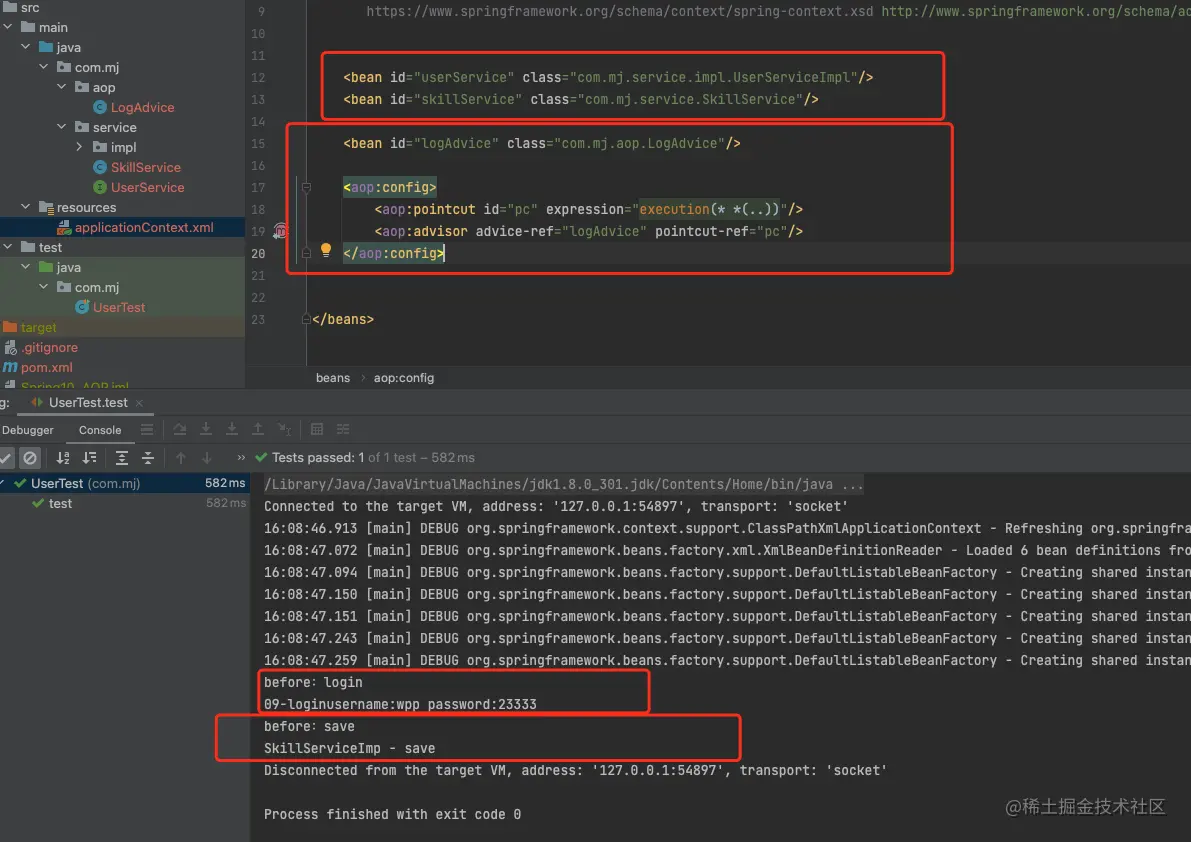Open SkillService class in project tree
Viewport: 1191px width, 842px height.
(145, 167)
